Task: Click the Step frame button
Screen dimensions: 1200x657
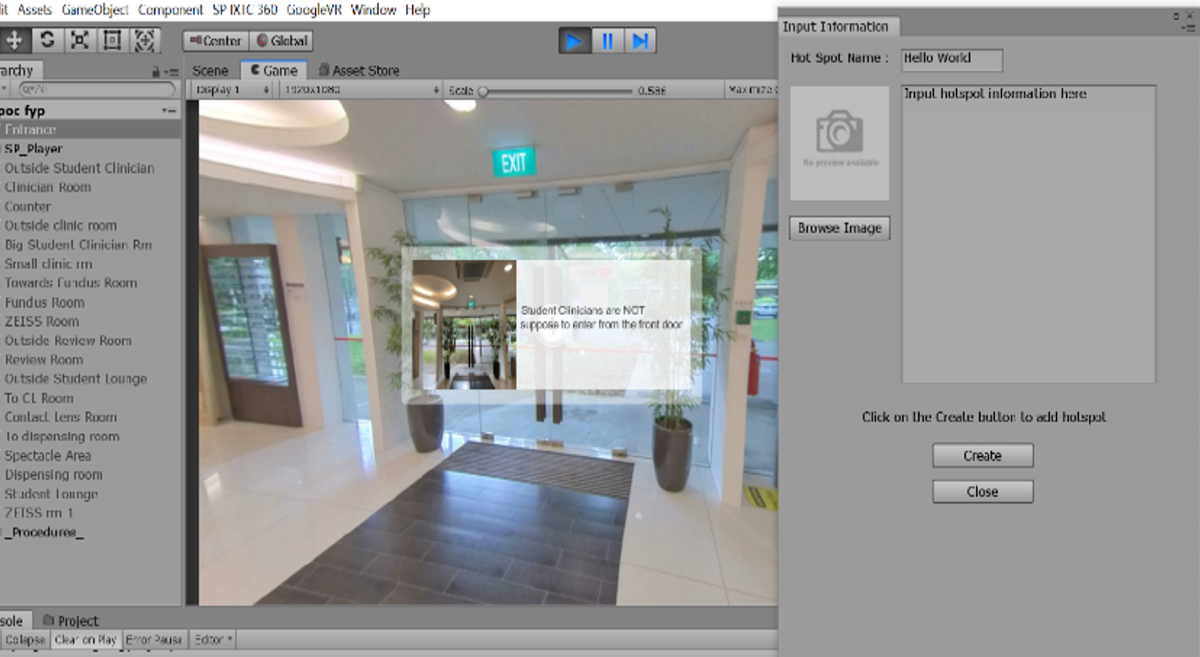Action: (641, 41)
